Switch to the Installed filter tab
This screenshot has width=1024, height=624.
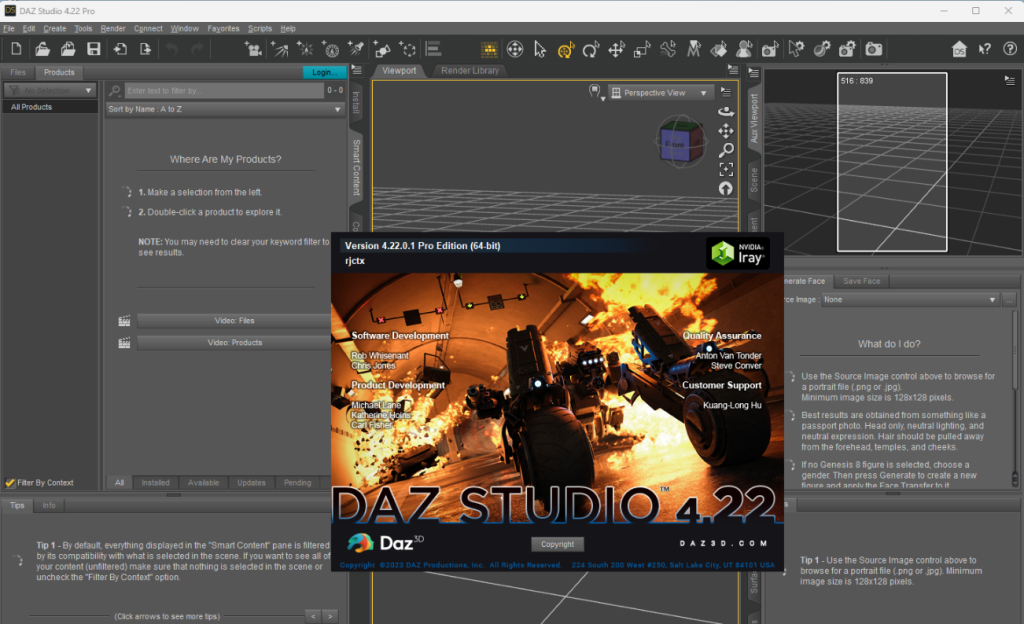pos(155,483)
